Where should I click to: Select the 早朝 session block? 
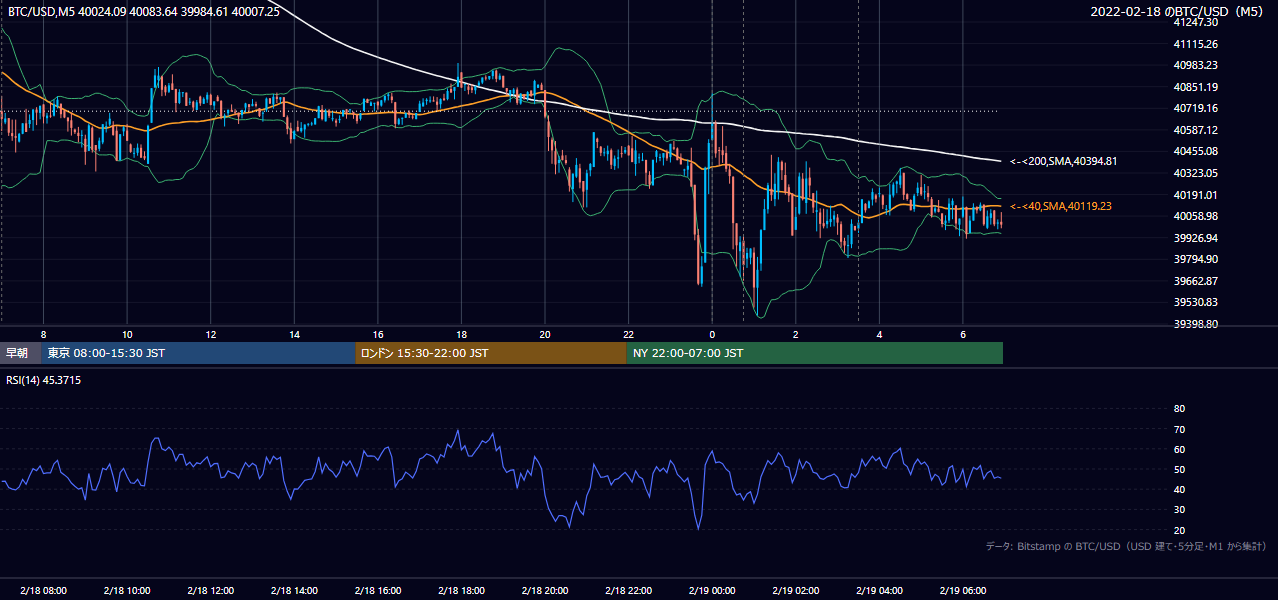[20, 353]
